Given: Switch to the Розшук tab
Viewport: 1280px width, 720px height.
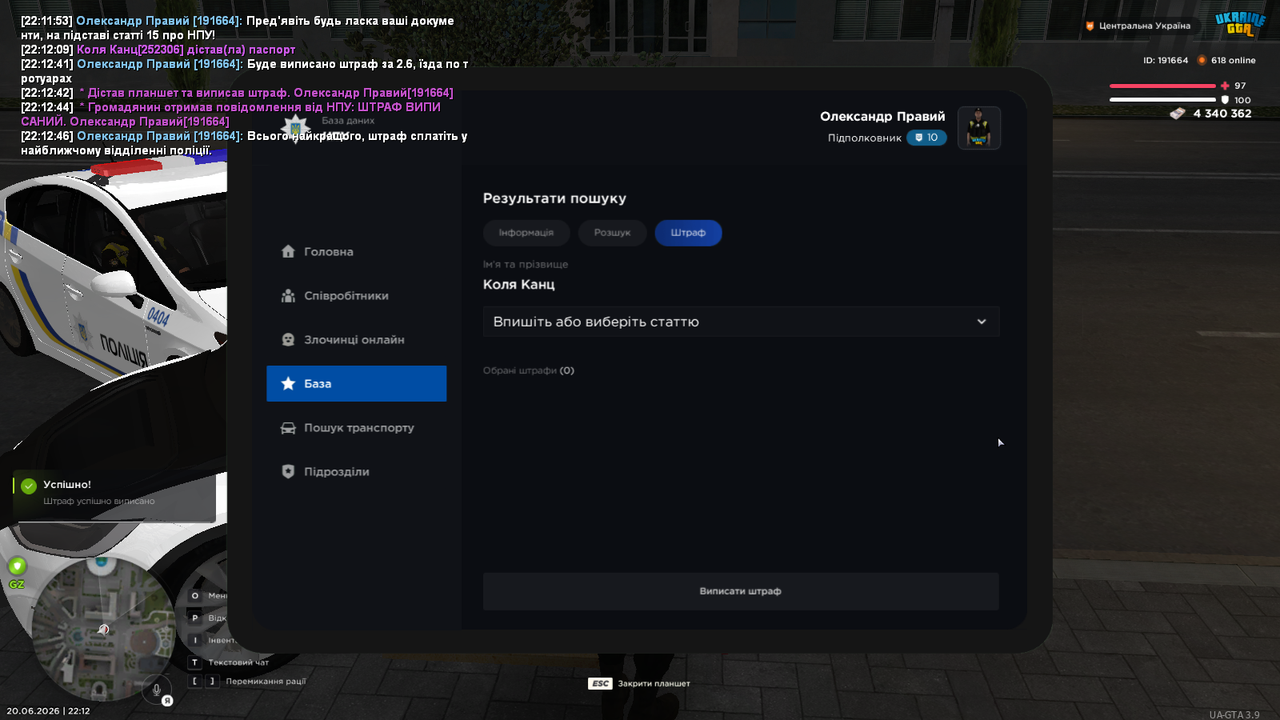Looking at the screenshot, I should (612, 233).
